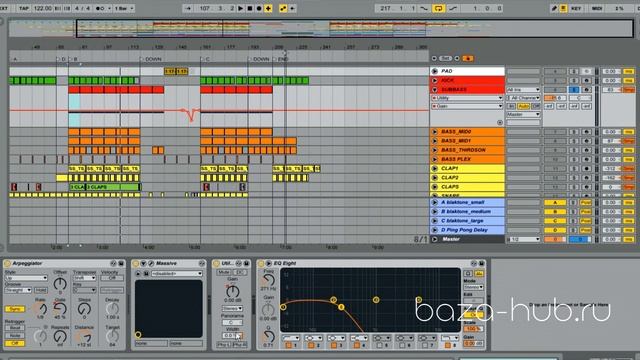Enable EQ Eight band 5 activator
The width and height of the screenshot is (640, 360).
click(379, 346)
